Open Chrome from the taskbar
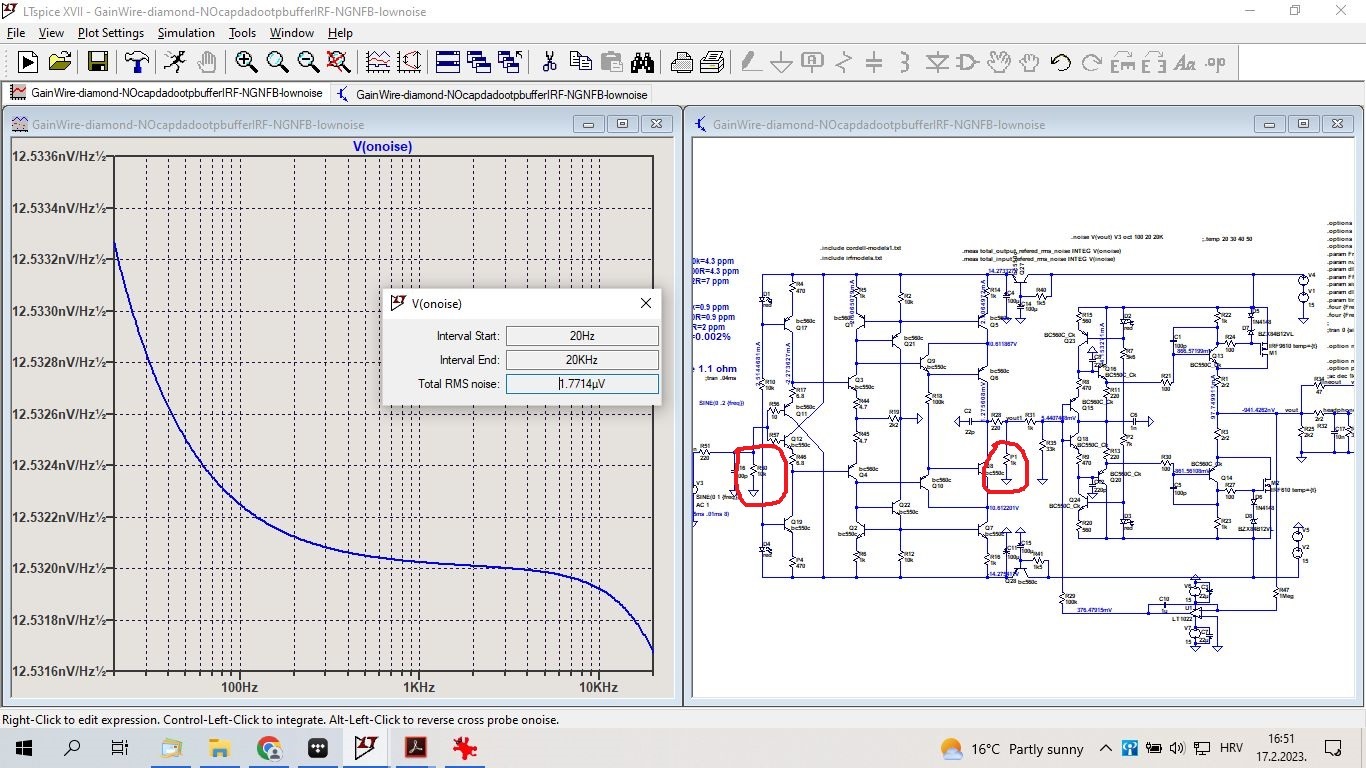This screenshot has width=1366, height=768. tap(269, 747)
